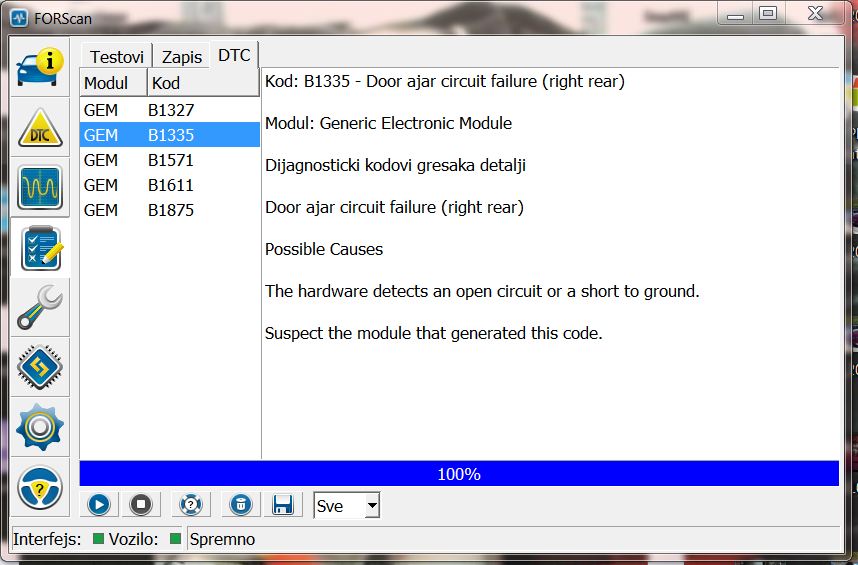
Task: Click the 'Modul: Generic Electronic Module' line
Action: [x=389, y=123]
